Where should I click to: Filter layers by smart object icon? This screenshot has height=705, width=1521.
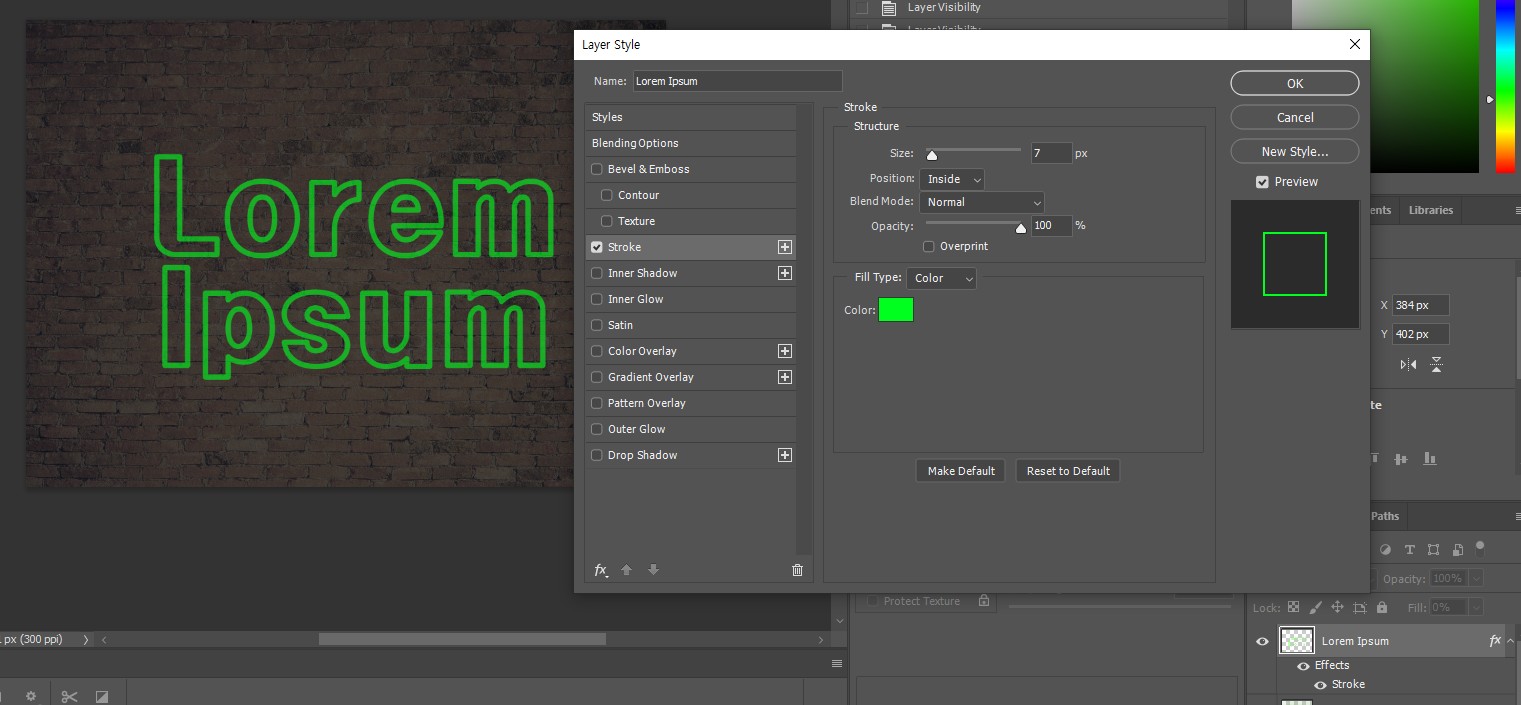[1458, 550]
